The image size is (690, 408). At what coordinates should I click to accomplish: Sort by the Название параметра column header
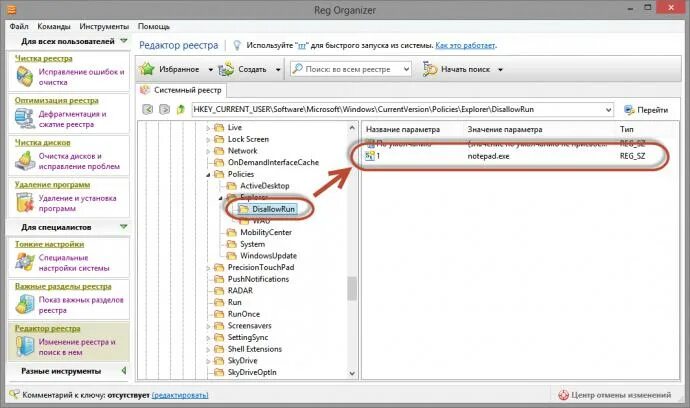pos(403,129)
